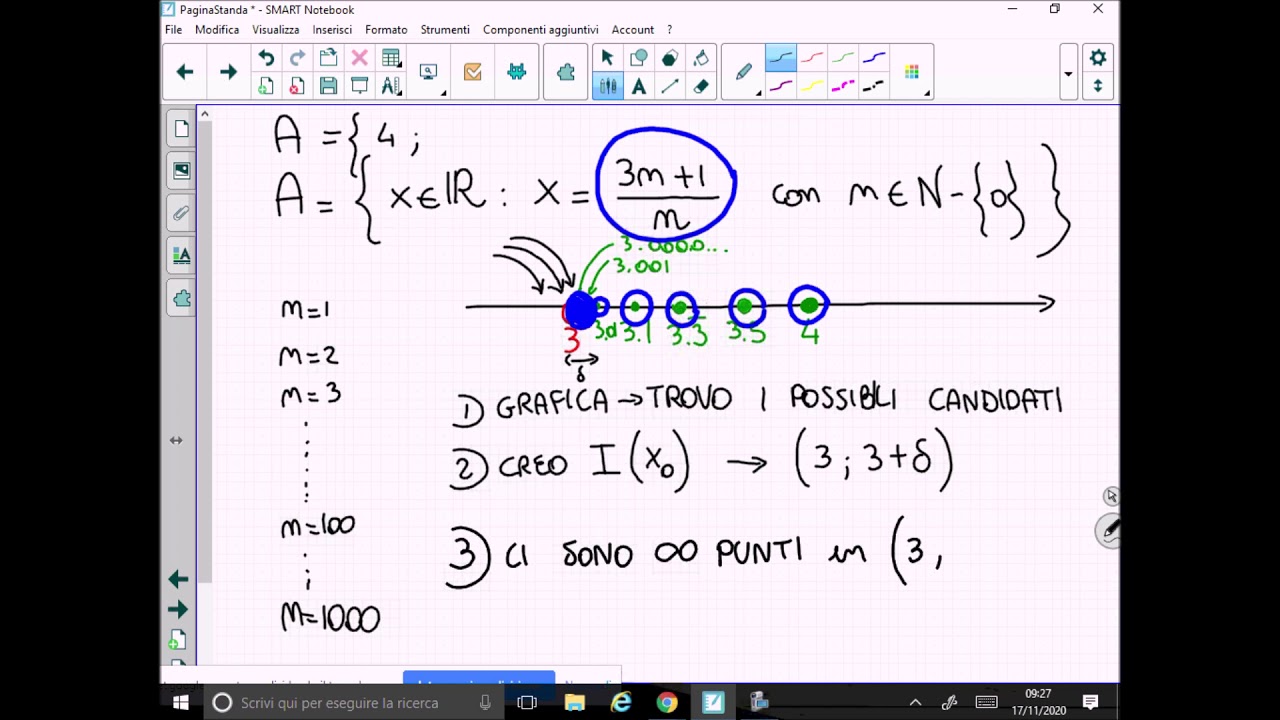Click sidebar green next page arrow
Screen dimensions: 1280x720
pyautogui.click(x=178, y=609)
